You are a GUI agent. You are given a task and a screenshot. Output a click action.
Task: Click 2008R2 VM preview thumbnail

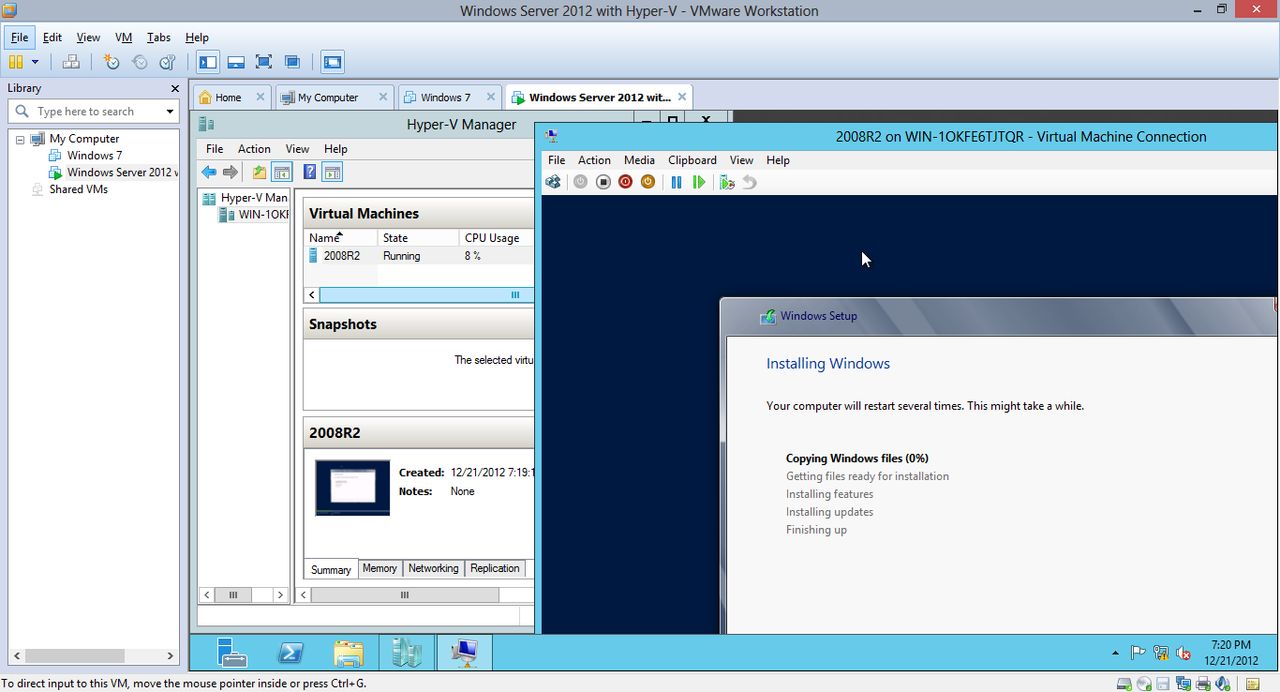352,487
